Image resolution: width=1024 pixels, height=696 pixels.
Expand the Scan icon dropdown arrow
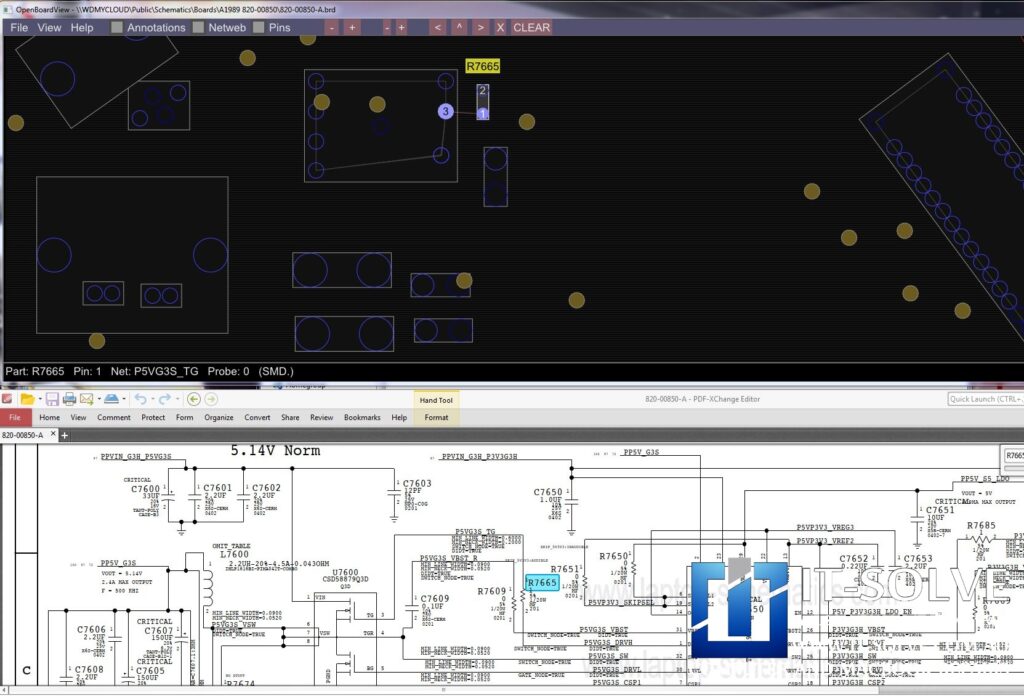[x=124, y=399]
